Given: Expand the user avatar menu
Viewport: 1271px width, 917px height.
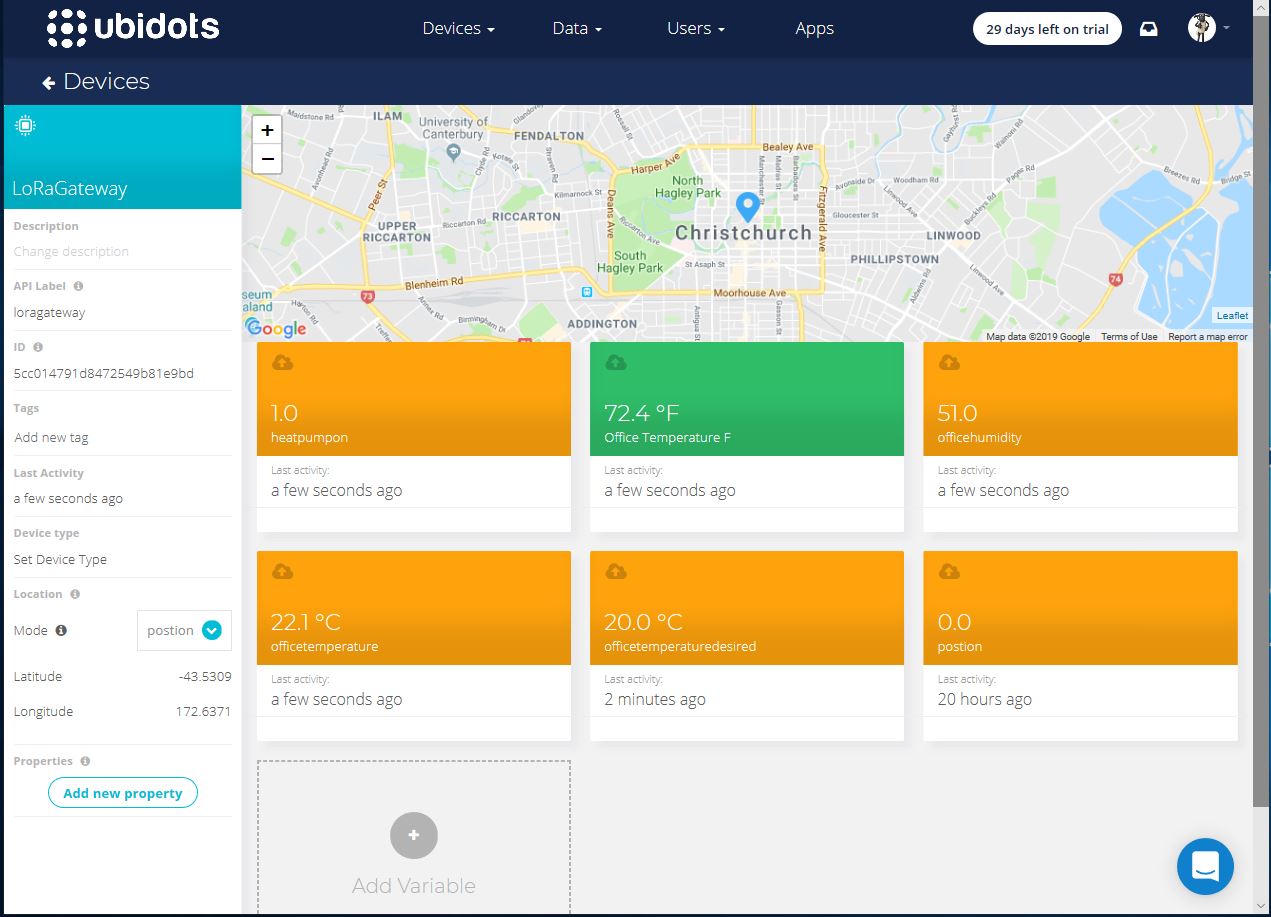Looking at the screenshot, I should point(1208,28).
